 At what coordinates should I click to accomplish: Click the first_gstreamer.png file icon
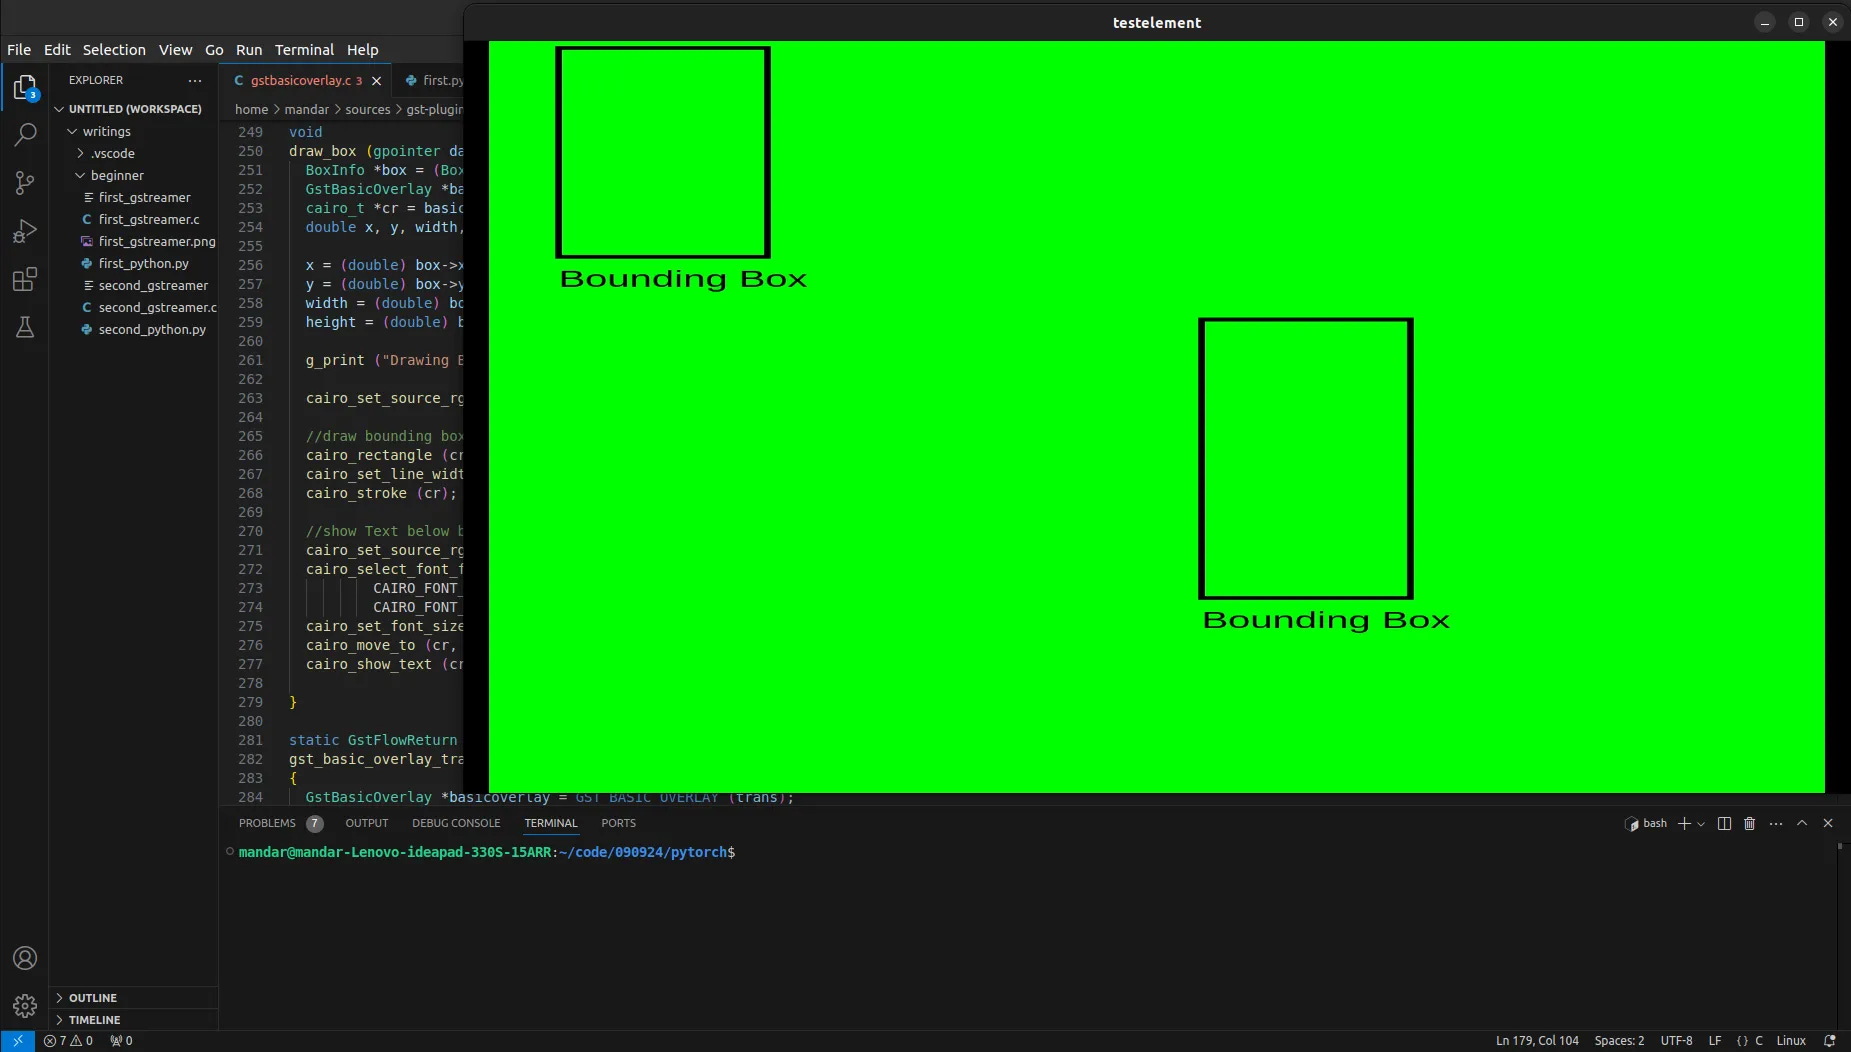(87, 241)
